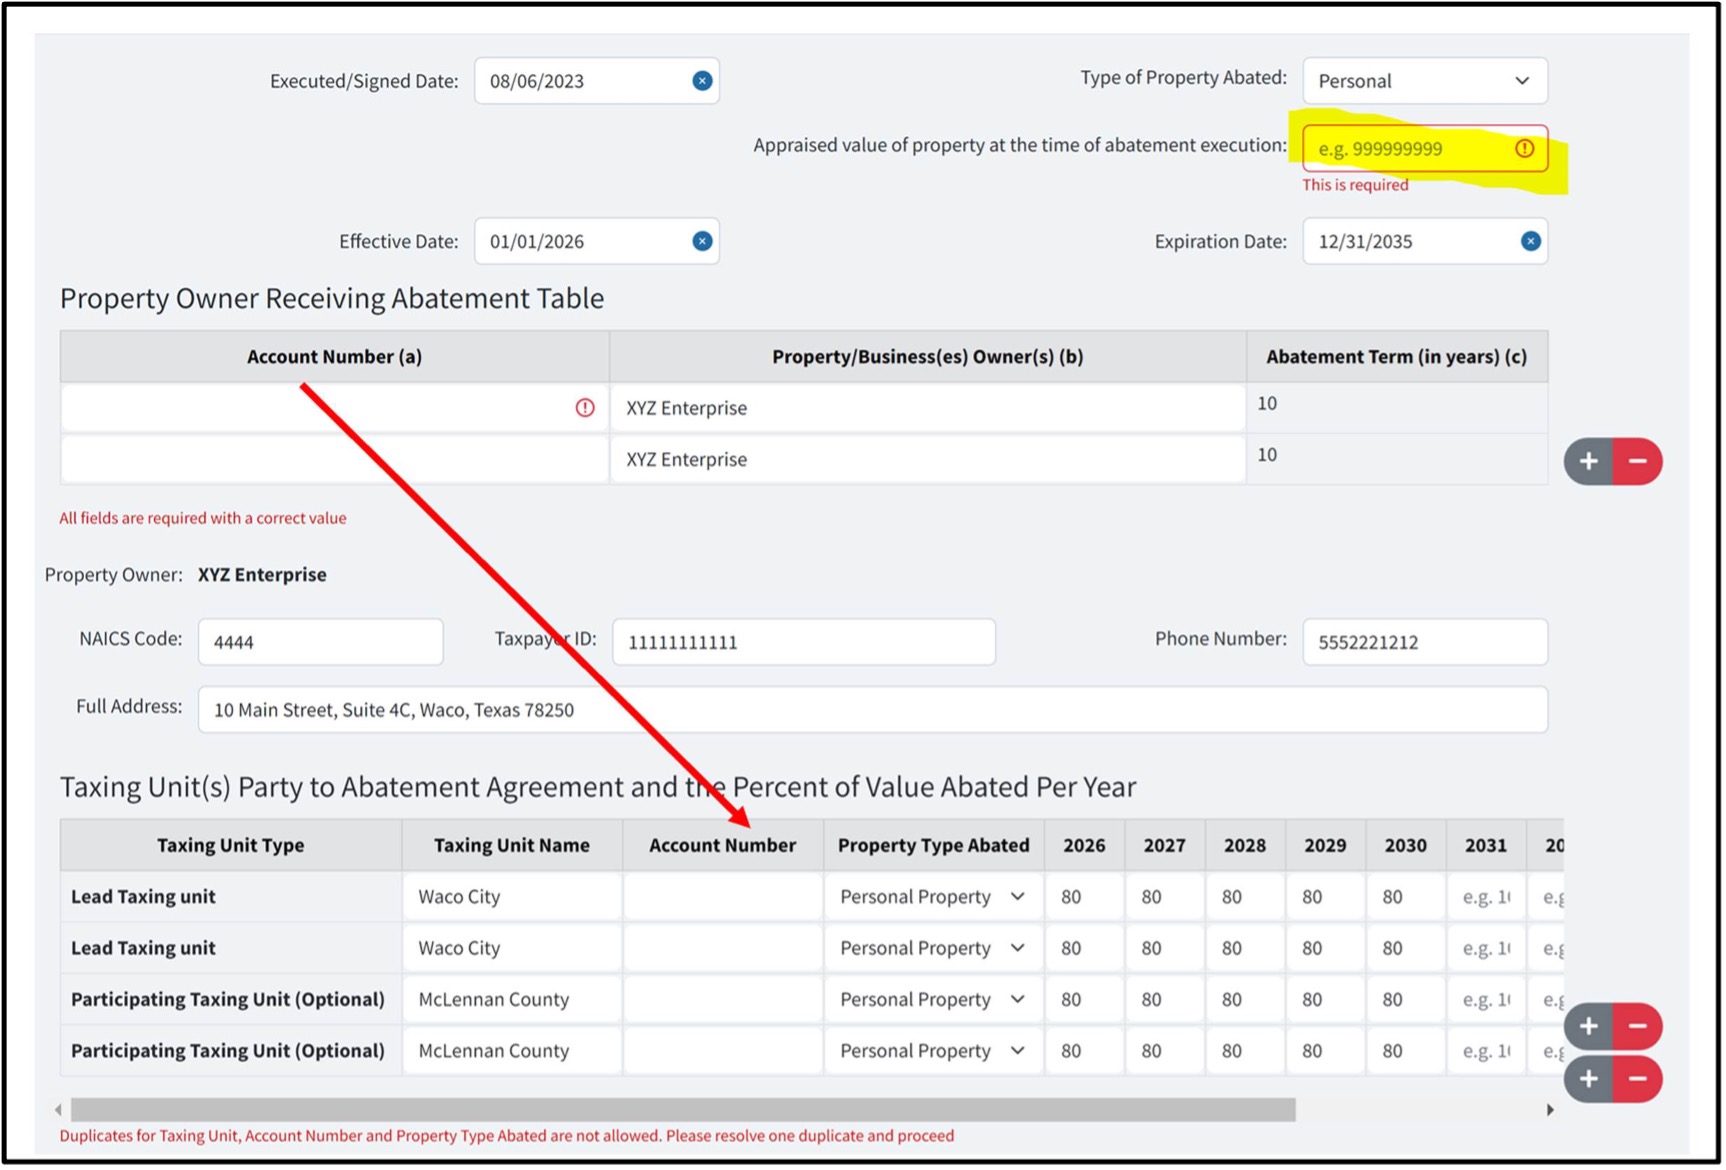1726x1170 pixels.
Task: Clear the Expiration Date value
Action: 1530,241
